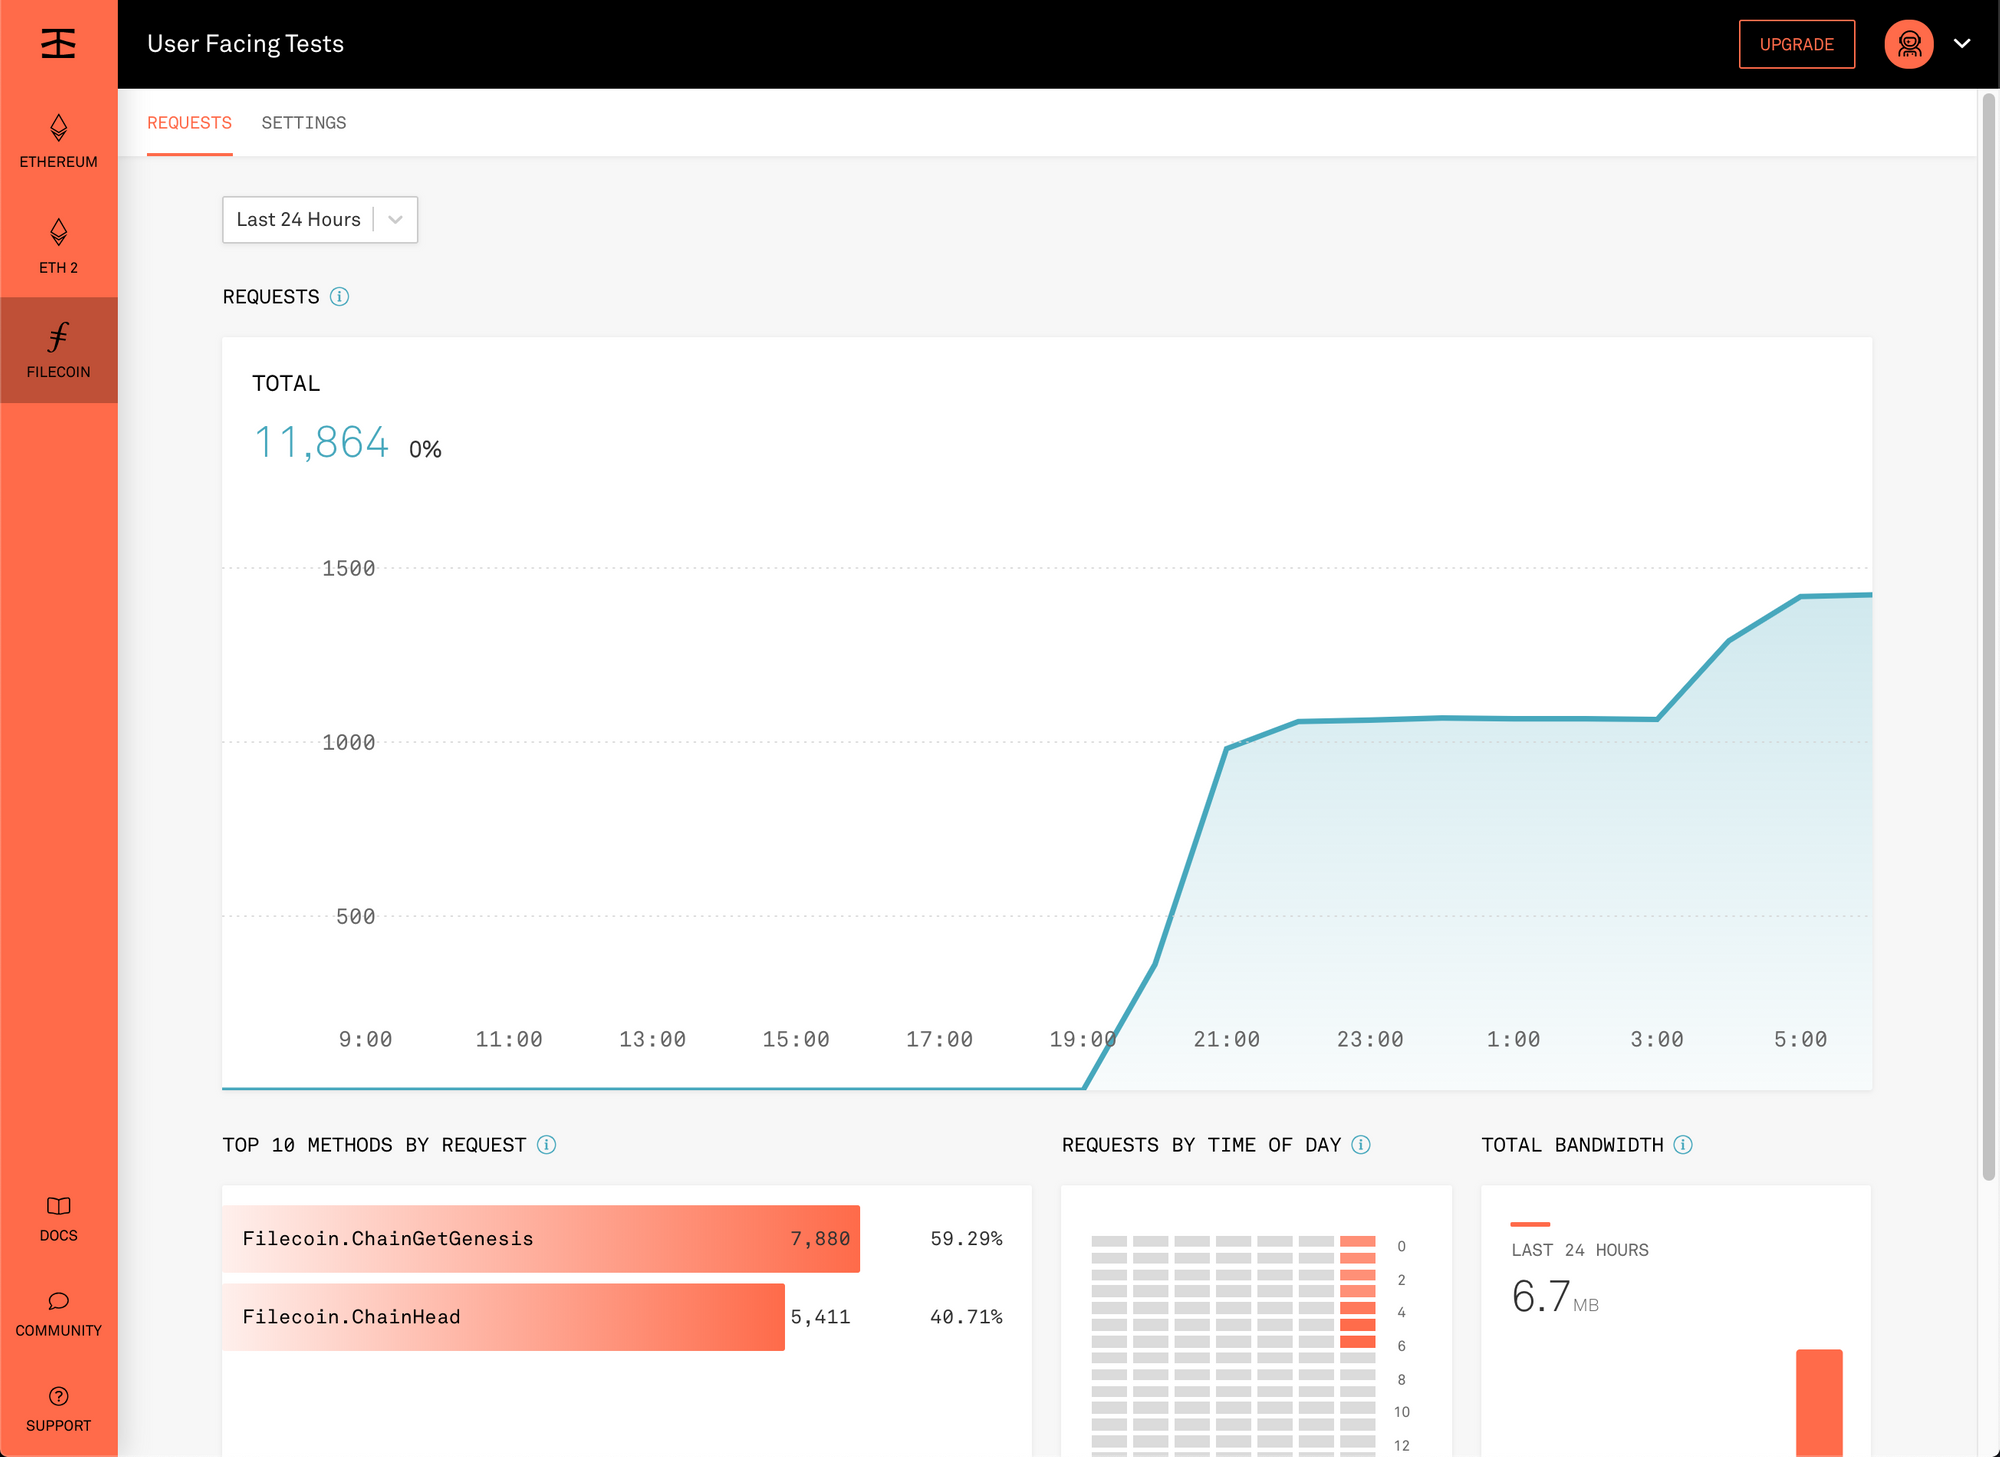Click the user avatar icon
The height and width of the screenshot is (1457, 2000).
(x=1908, y=44)
